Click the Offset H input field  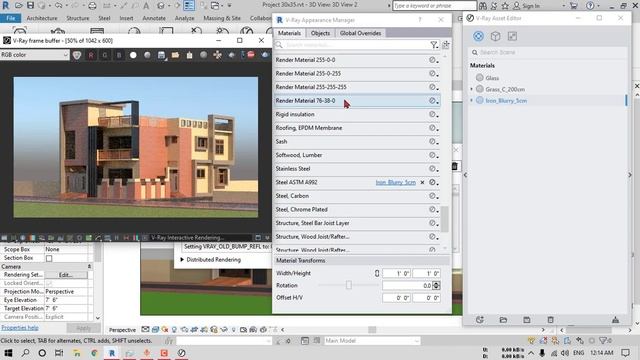click(x=397, y=298)
